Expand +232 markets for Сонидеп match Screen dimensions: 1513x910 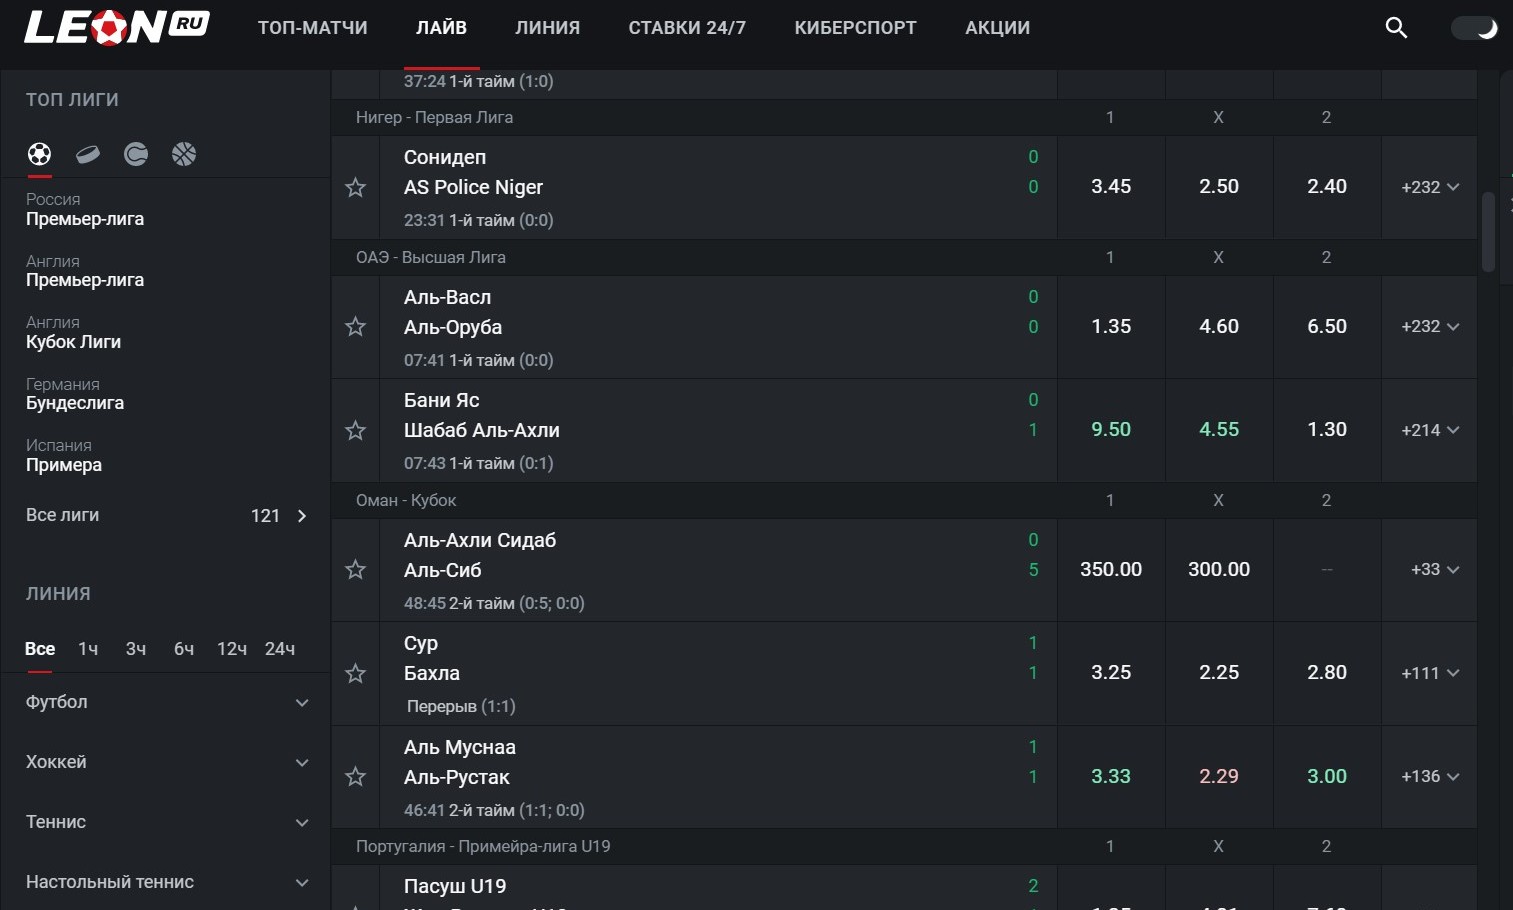pyautogui.click(x=1430, y=187)
